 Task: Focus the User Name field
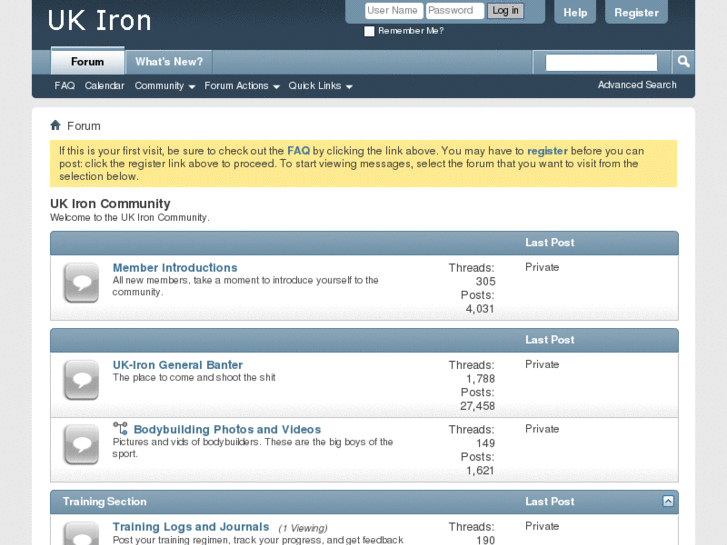(x=394, y=11)
